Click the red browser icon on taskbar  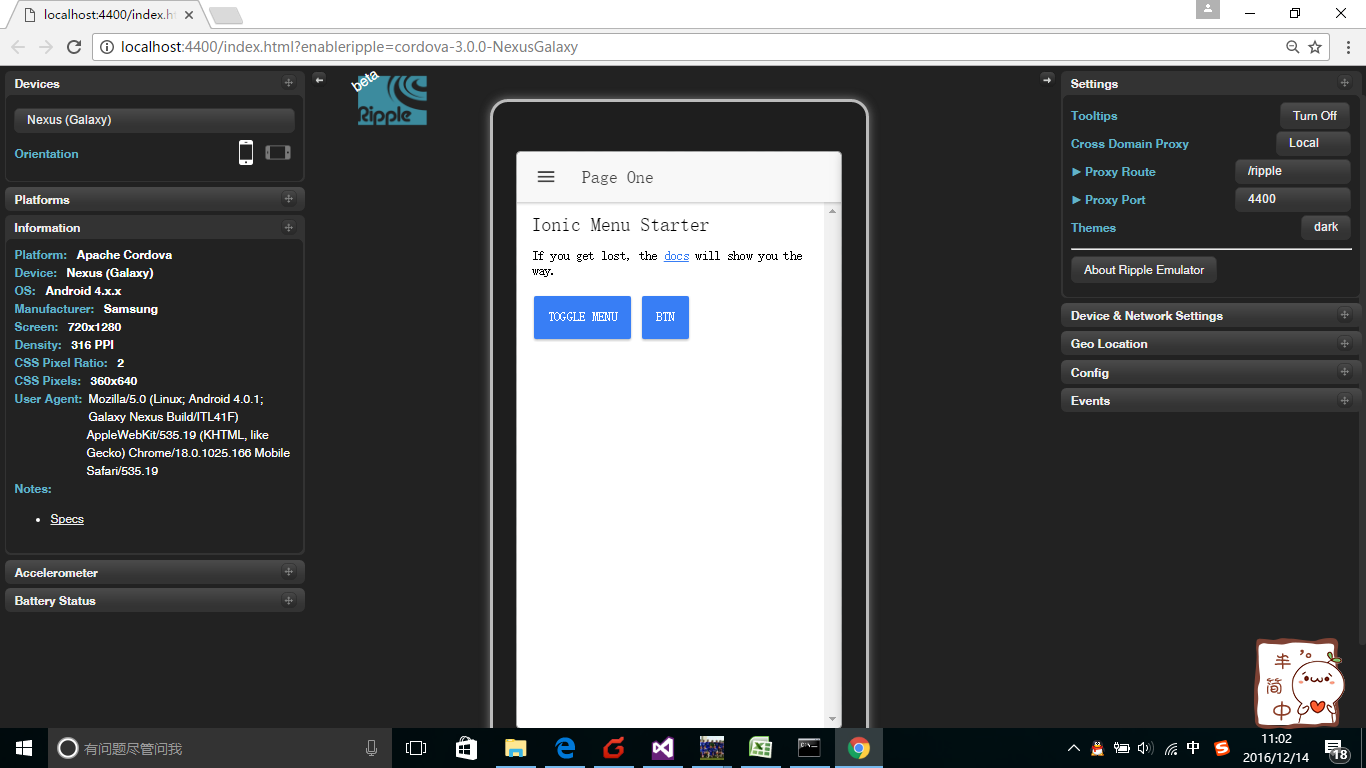click(613, 748)
